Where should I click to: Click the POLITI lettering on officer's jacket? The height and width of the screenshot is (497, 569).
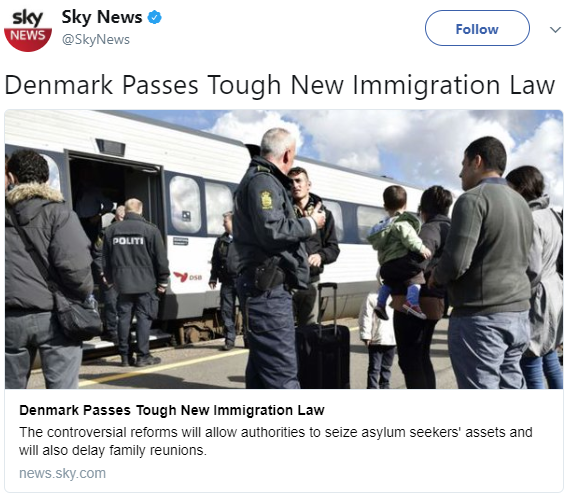(128, 241)
